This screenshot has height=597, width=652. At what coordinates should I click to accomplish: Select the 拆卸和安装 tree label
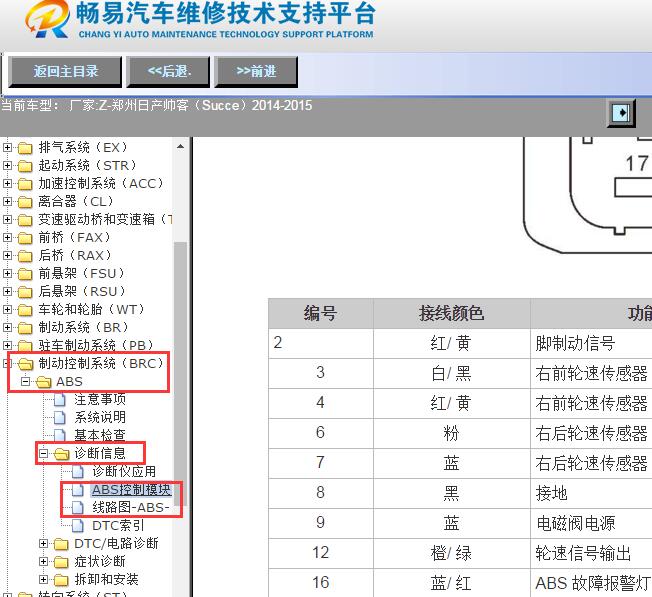(106, 579)
